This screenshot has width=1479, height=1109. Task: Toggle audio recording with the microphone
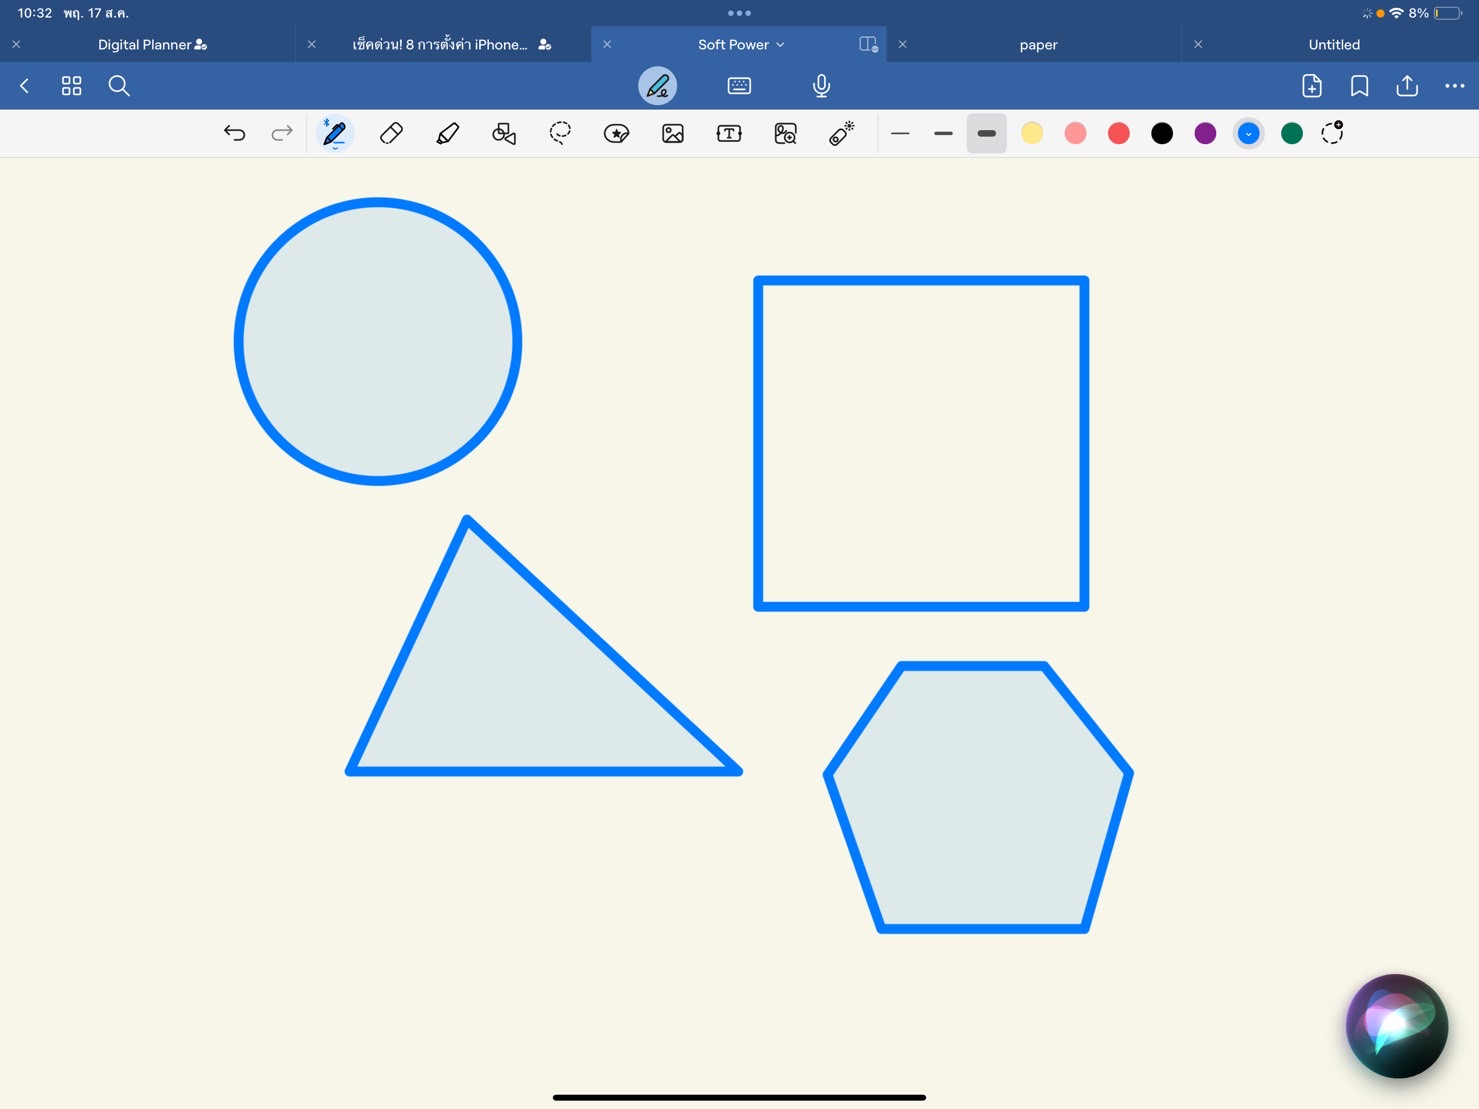click(x=821, y=86)
